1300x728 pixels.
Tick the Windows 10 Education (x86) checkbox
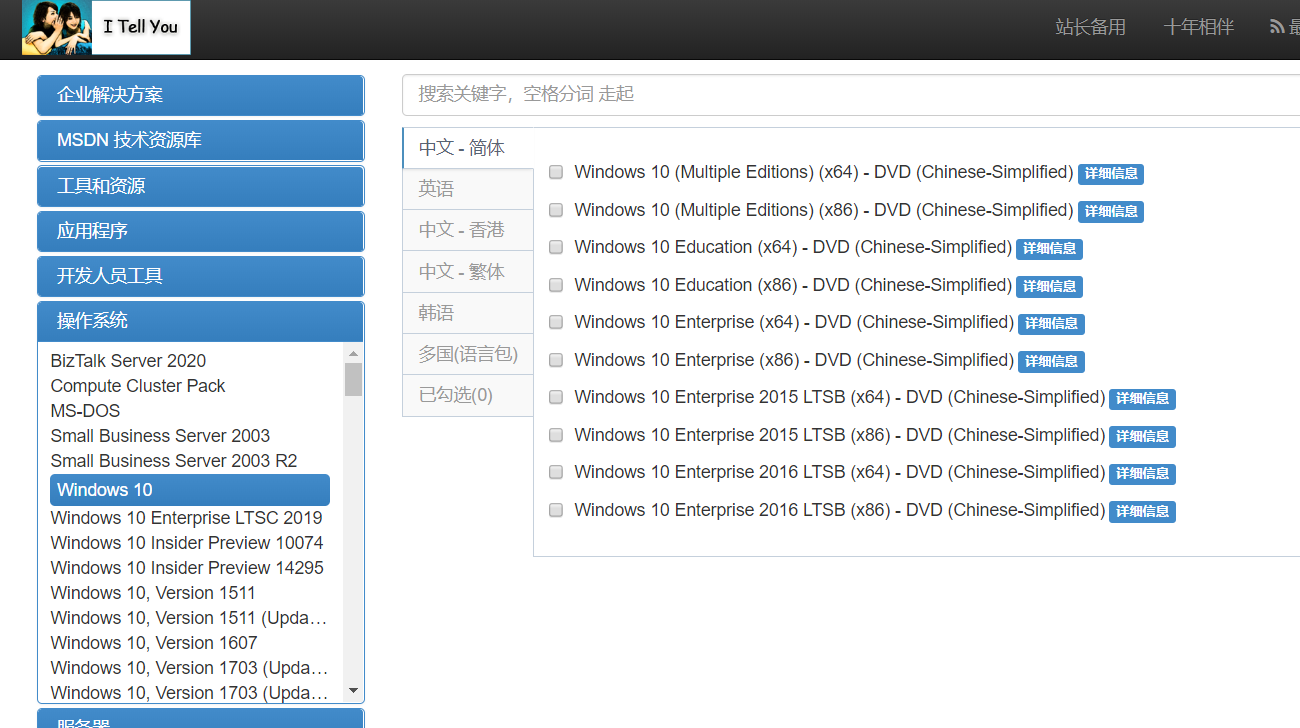[556, 285]
